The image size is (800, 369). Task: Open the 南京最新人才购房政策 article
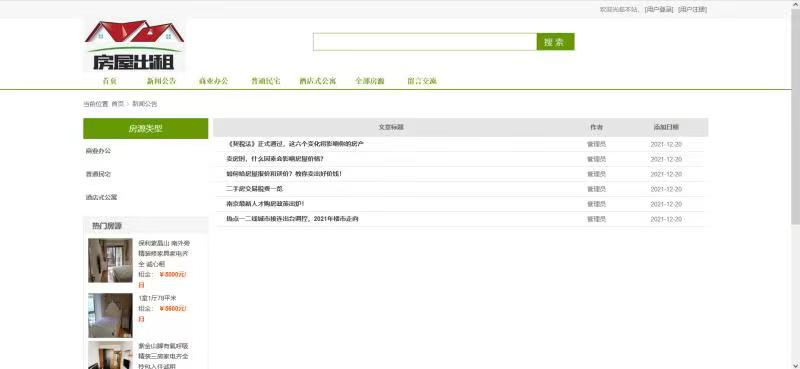(265, 204)
